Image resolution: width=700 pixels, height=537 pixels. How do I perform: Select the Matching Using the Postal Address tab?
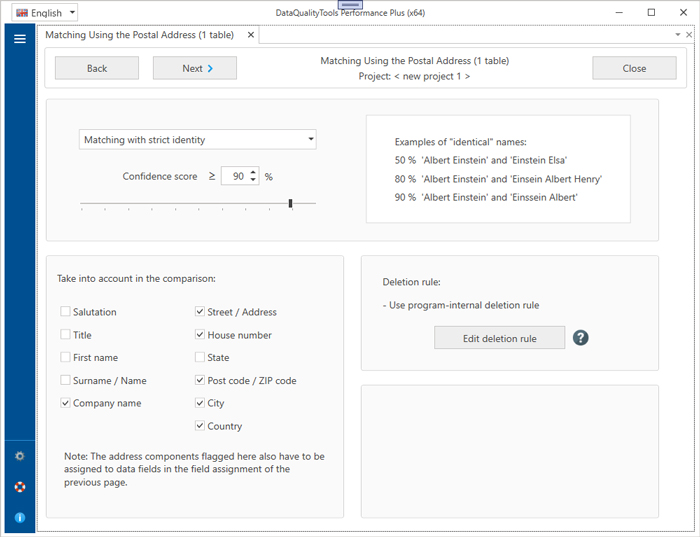click(x=140, y=35)
